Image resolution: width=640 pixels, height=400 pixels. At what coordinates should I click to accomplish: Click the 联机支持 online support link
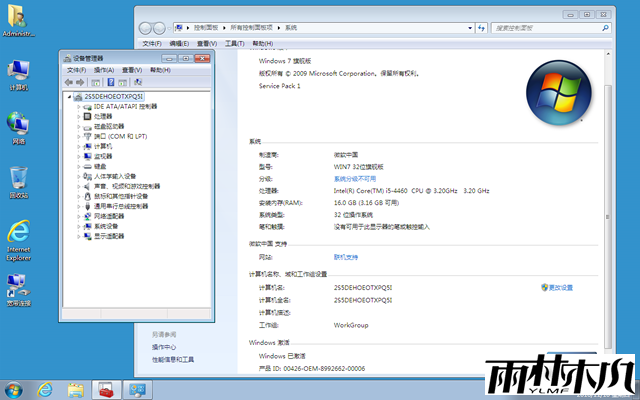click(346, 256)
